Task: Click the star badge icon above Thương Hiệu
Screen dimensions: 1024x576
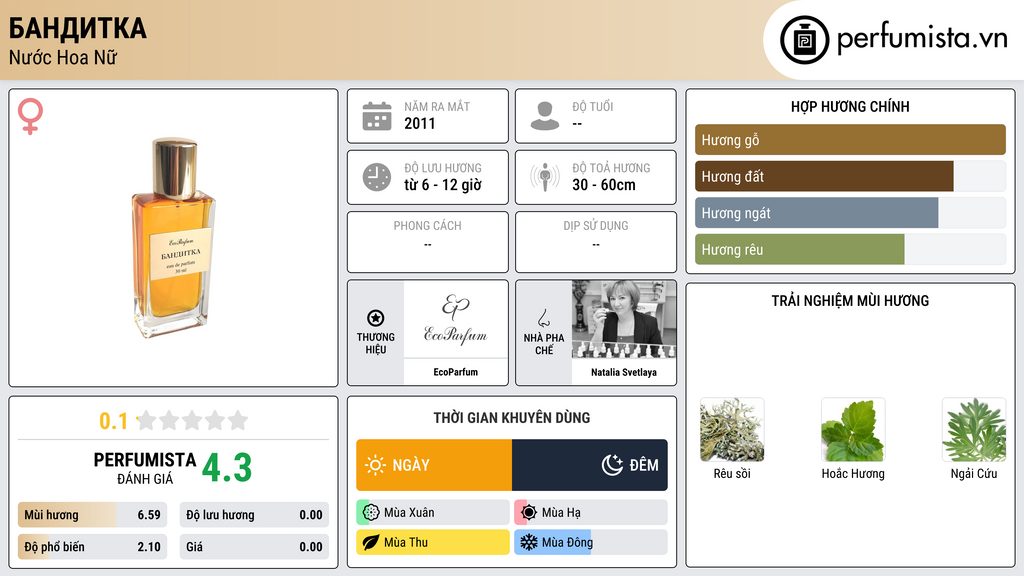Action: 376,318
